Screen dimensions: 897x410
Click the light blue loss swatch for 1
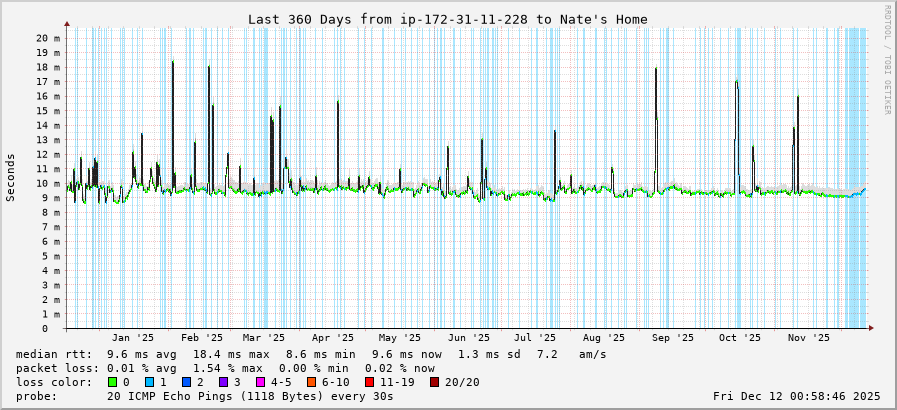click(149, 382)
